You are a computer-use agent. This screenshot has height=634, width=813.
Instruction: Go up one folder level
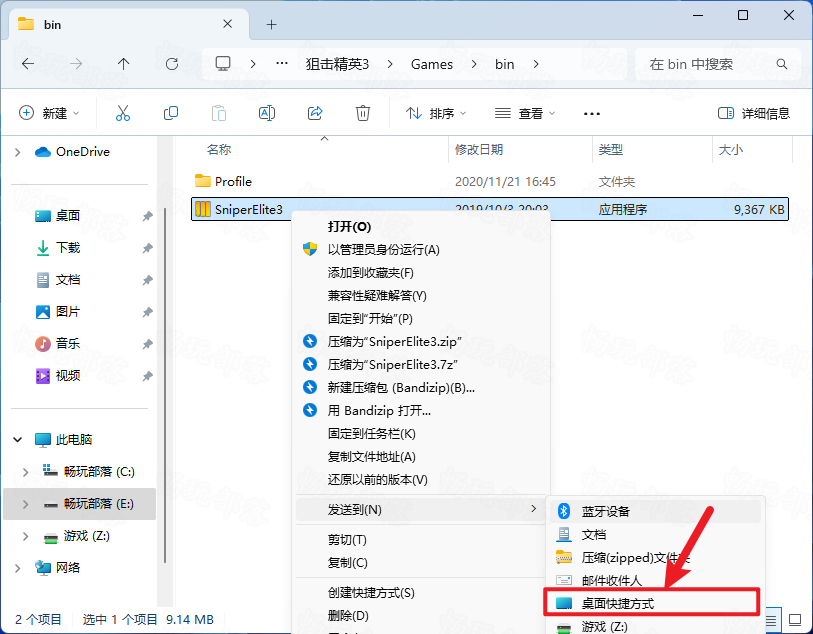(x=123, y=64)
